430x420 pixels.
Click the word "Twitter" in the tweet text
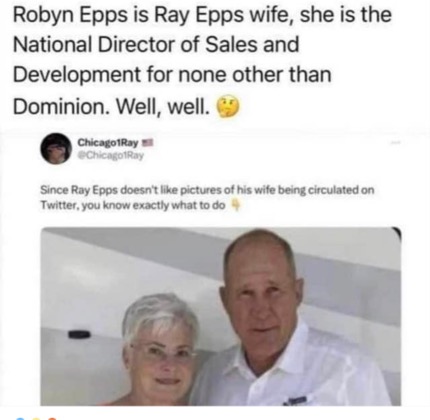pyautogui.click(x=59, y=205)
